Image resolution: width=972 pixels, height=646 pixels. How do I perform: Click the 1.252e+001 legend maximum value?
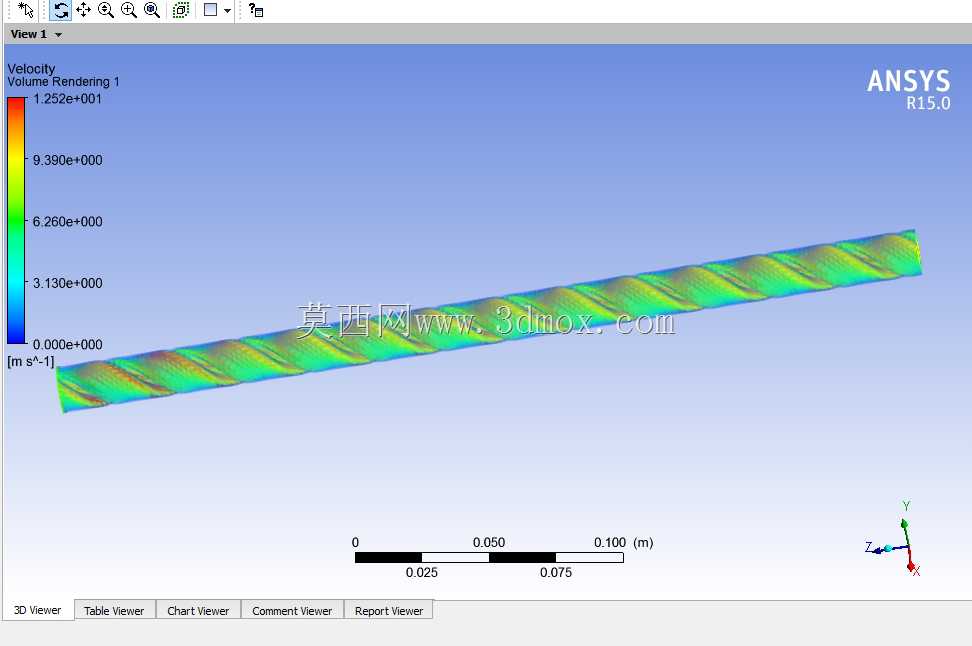68,99
